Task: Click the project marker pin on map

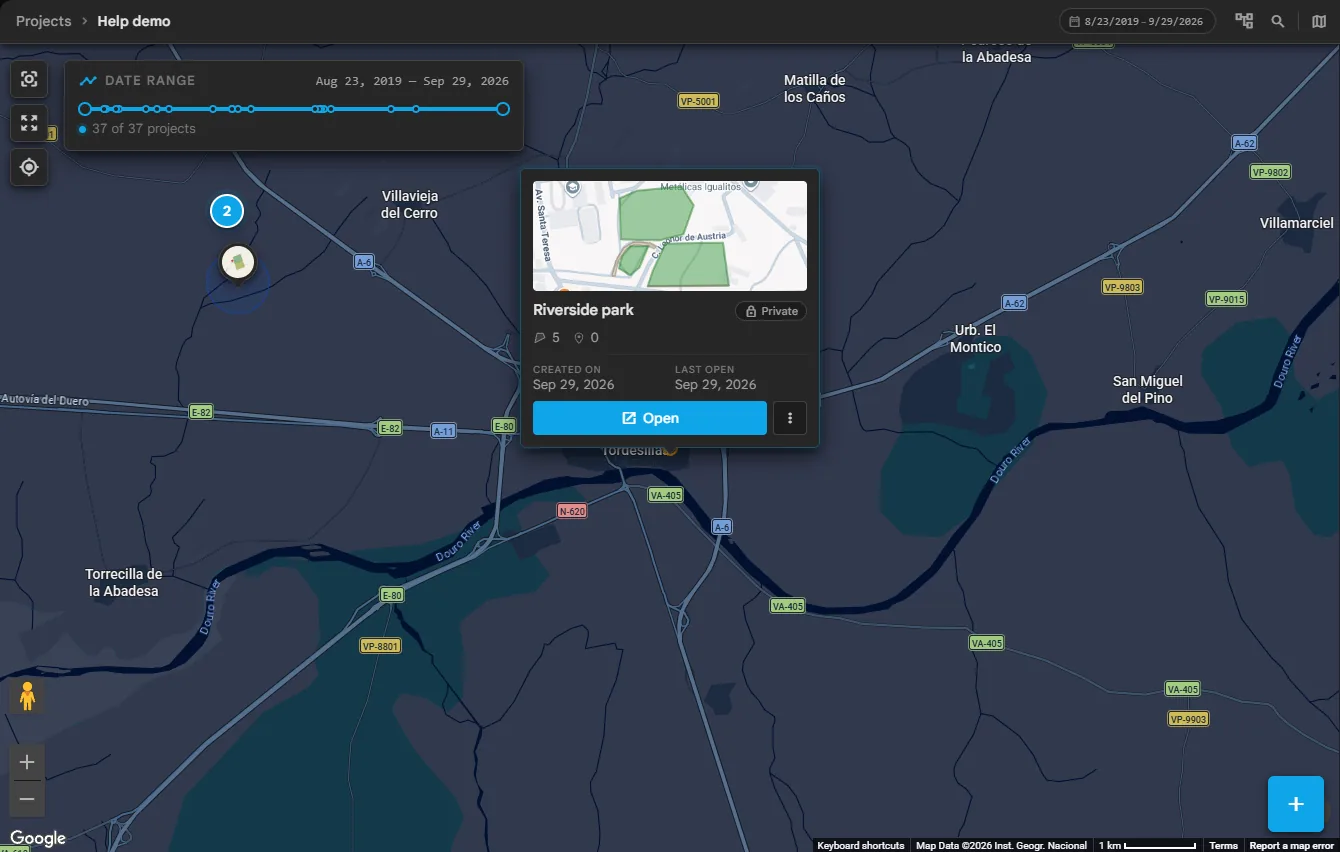Action: (x=238, y=264)
